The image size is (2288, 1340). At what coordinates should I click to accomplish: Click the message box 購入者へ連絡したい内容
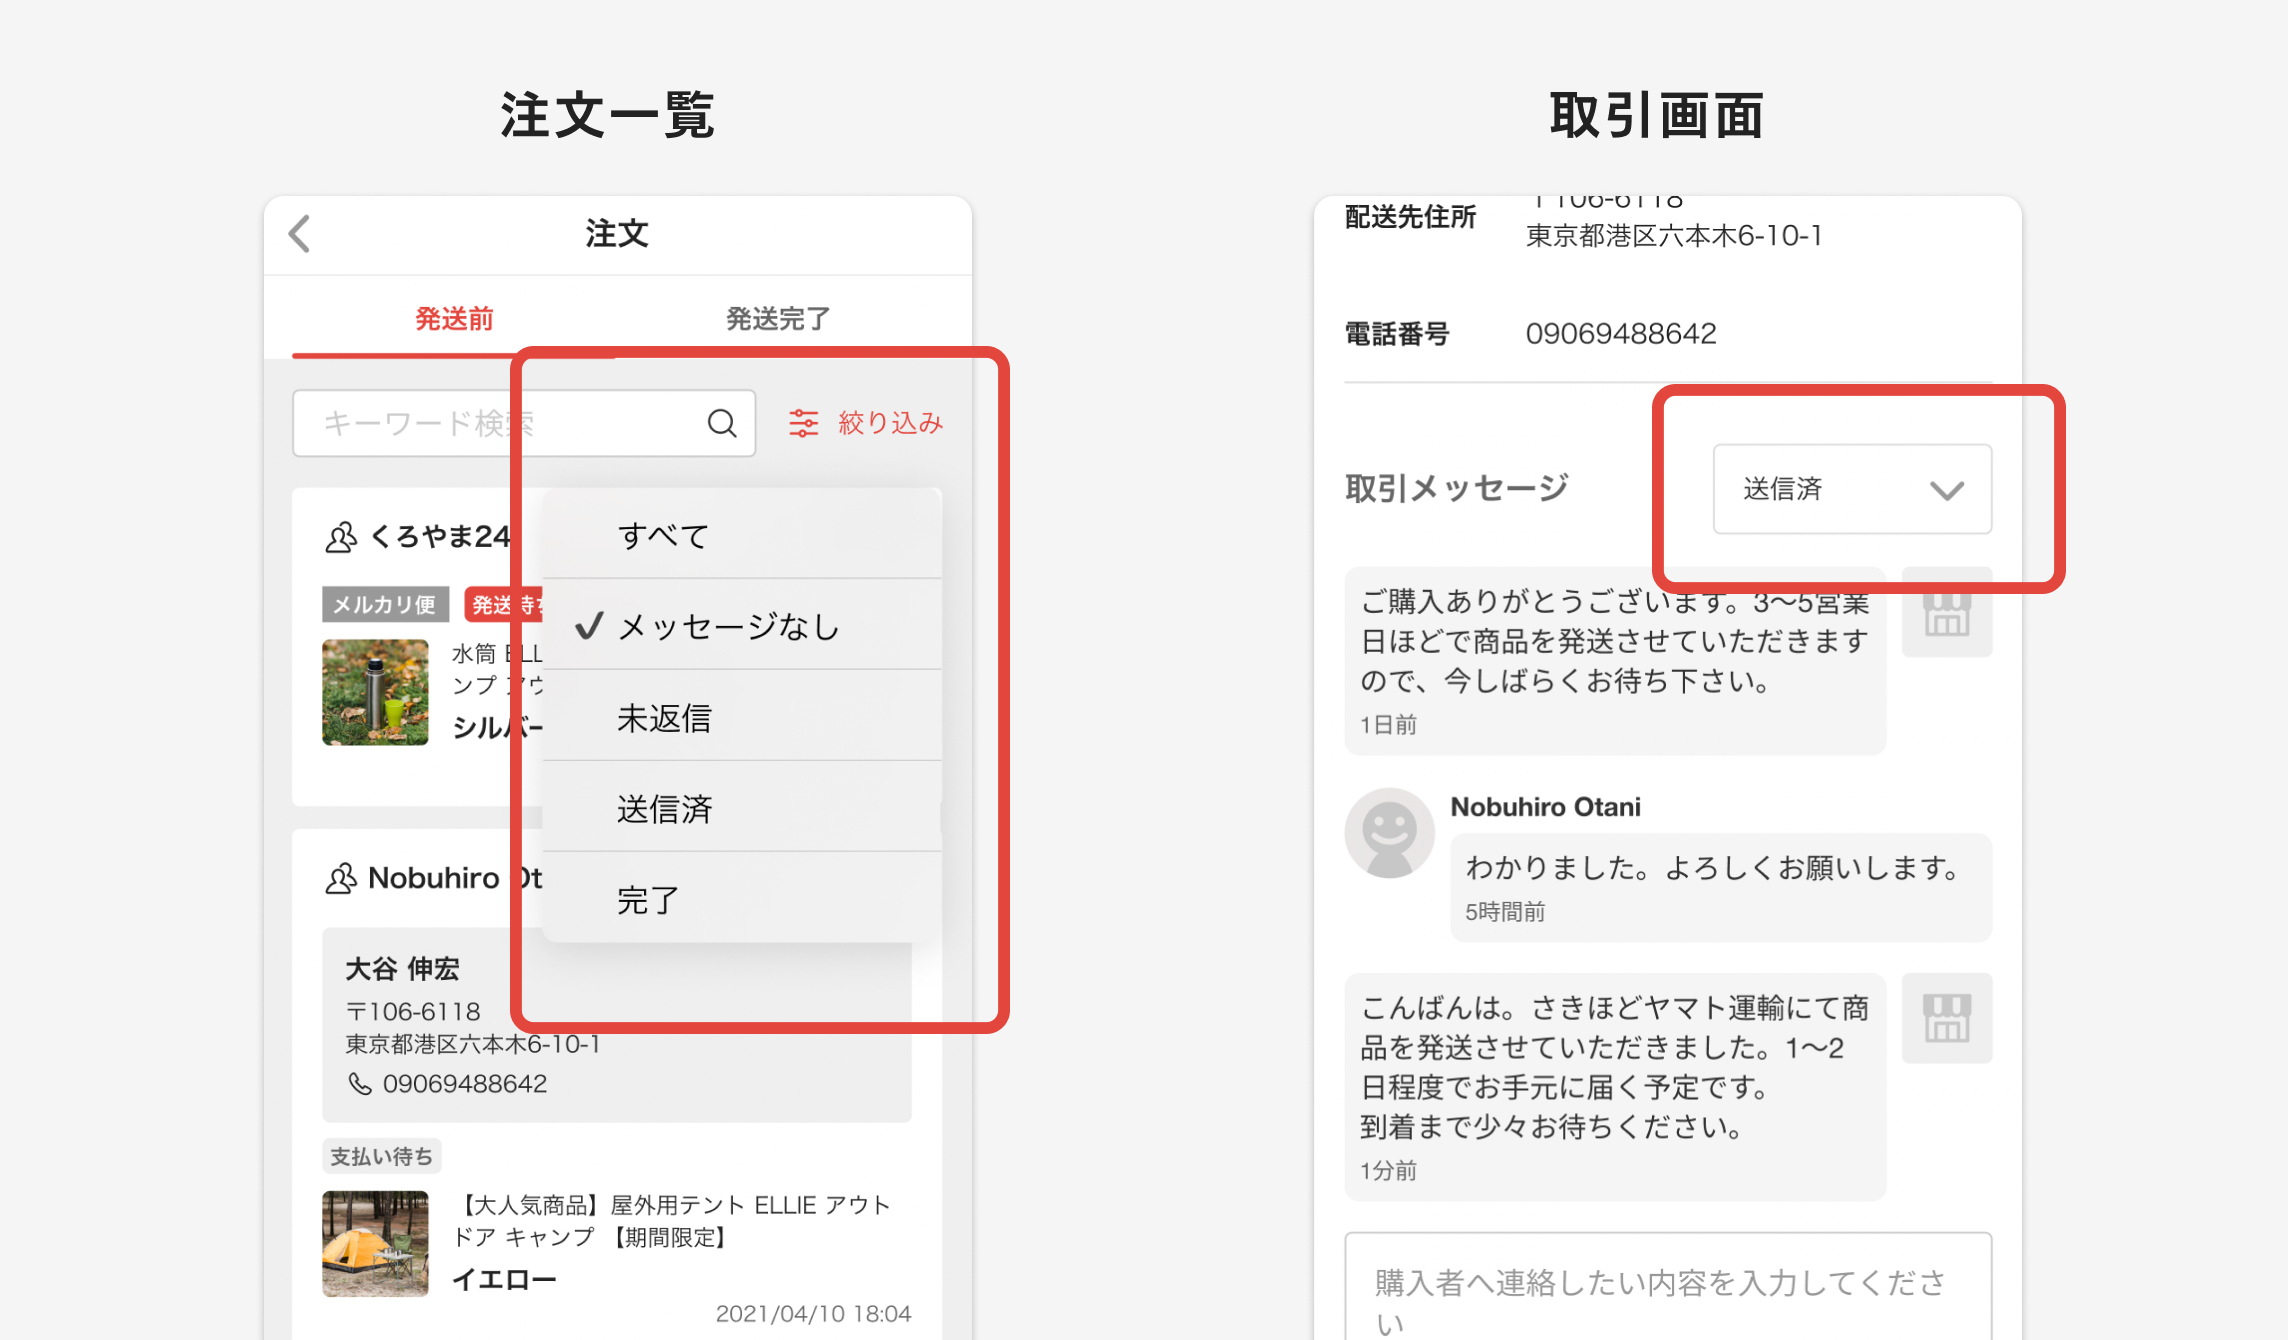point(1668,1287)
